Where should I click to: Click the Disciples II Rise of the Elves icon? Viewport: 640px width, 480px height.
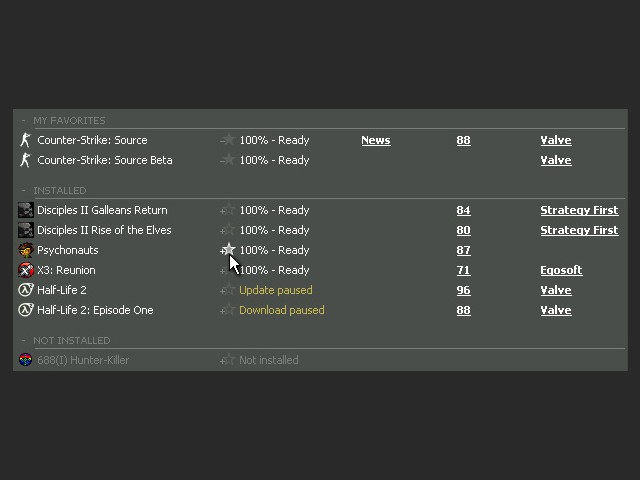26,230
